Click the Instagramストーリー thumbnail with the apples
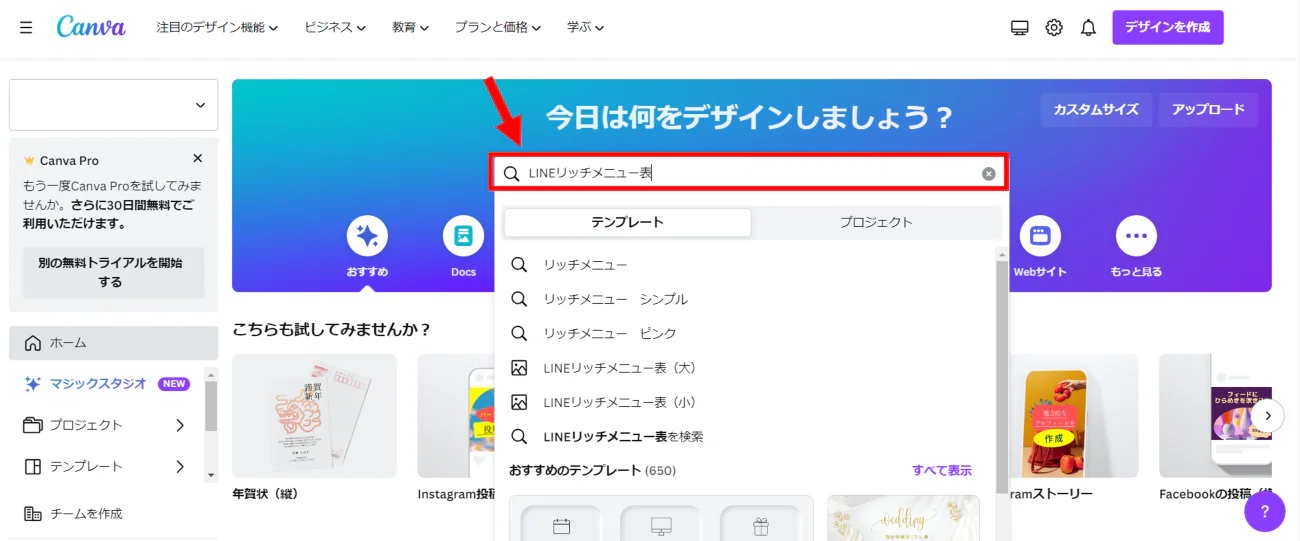The image size is (1300, 541). (x=1074, y=416)
